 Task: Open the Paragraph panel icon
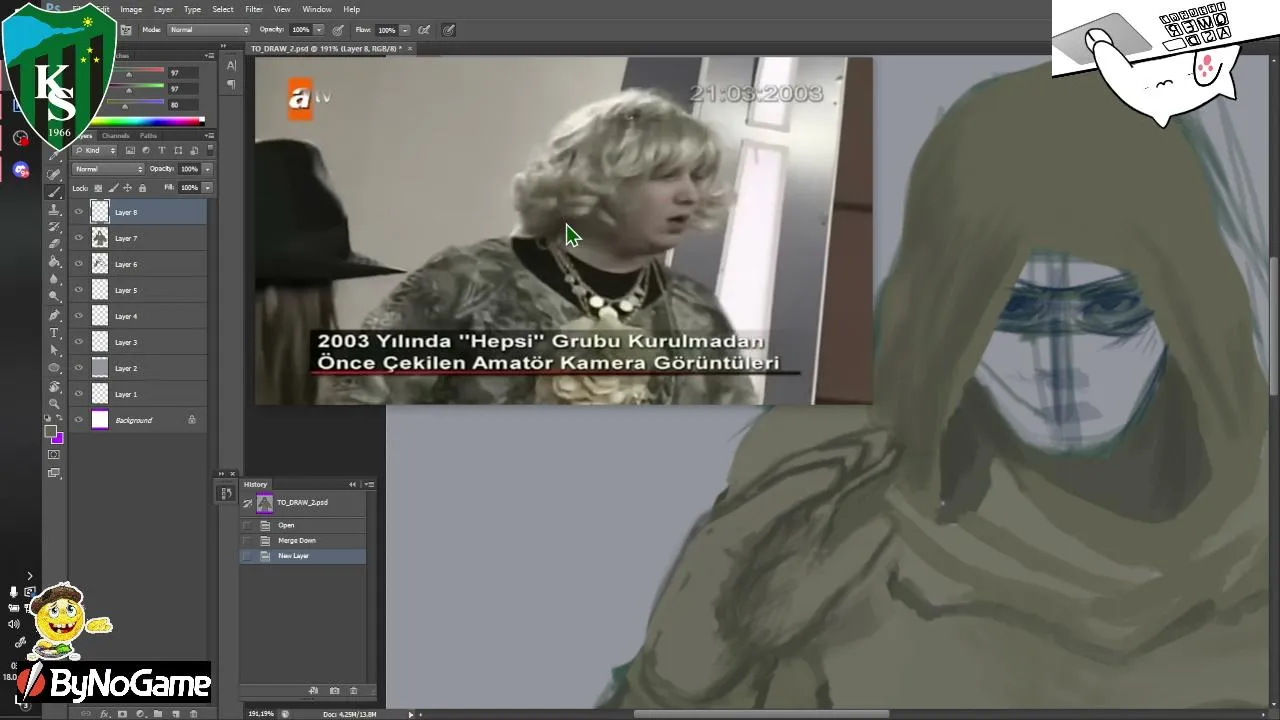point(231,85)
